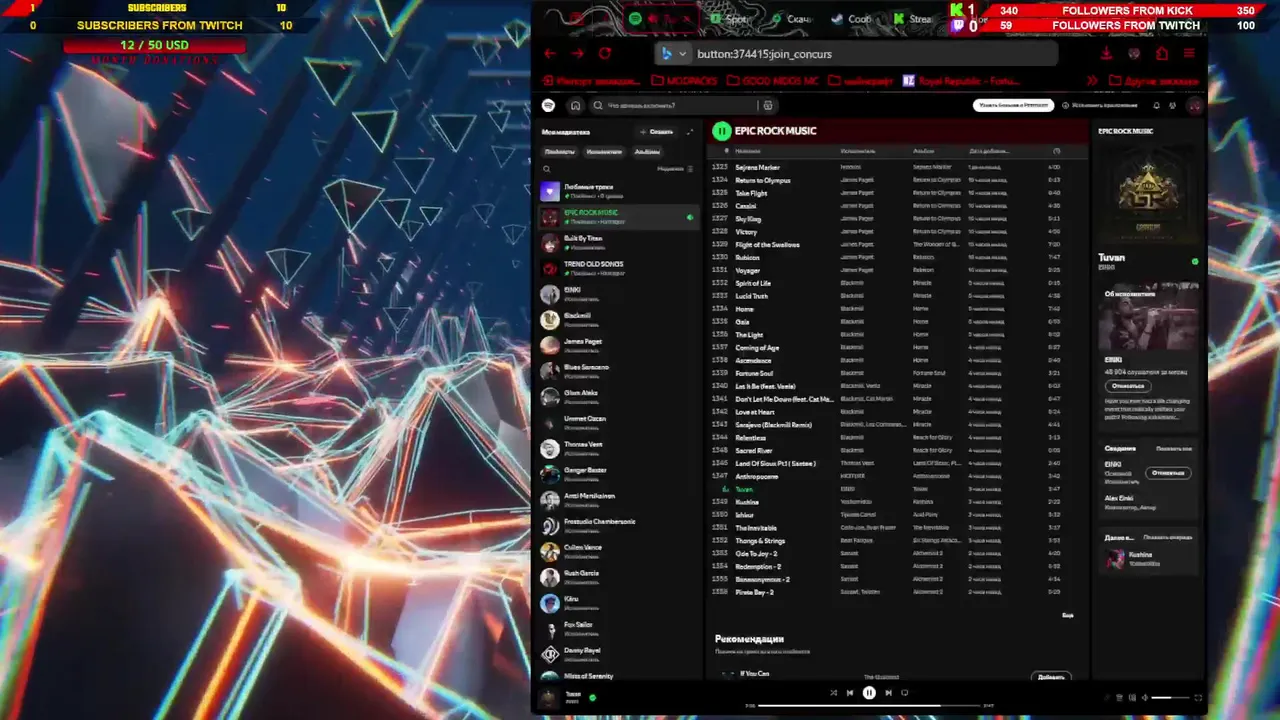The height and width of the screenshot is (720, 1280).
Task: Open search engine dropdown in address bar
Action: click(675, 54)
